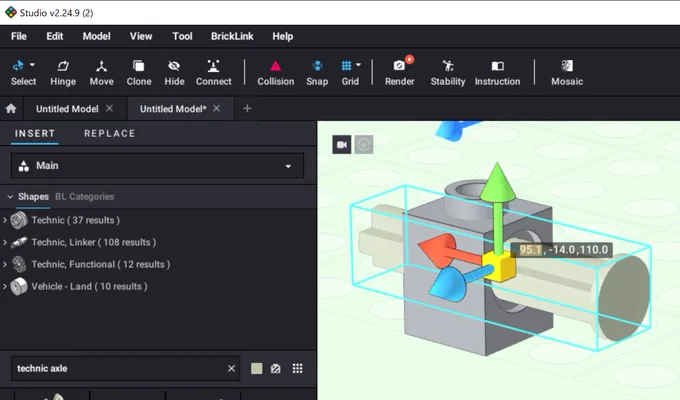Screen dimensions: 680x400
Task: Open the View menu
Action: click(x=141, y=36)
